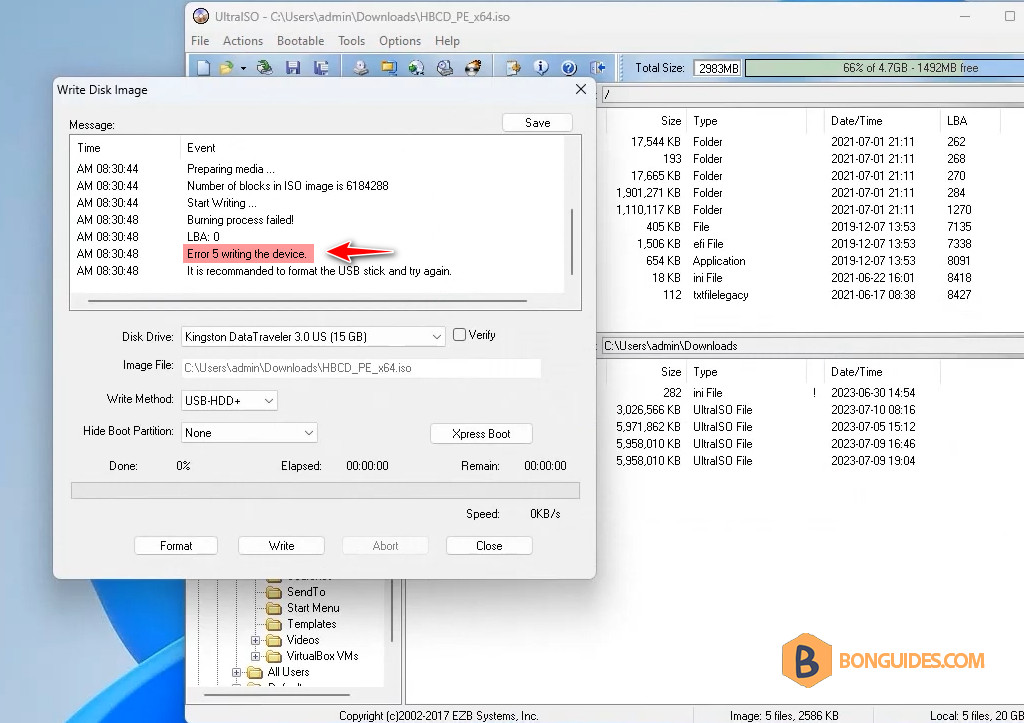Click the C:\Users\admin\Downloads path field
Screen dimensions: 1024x723
click(812, 345)
